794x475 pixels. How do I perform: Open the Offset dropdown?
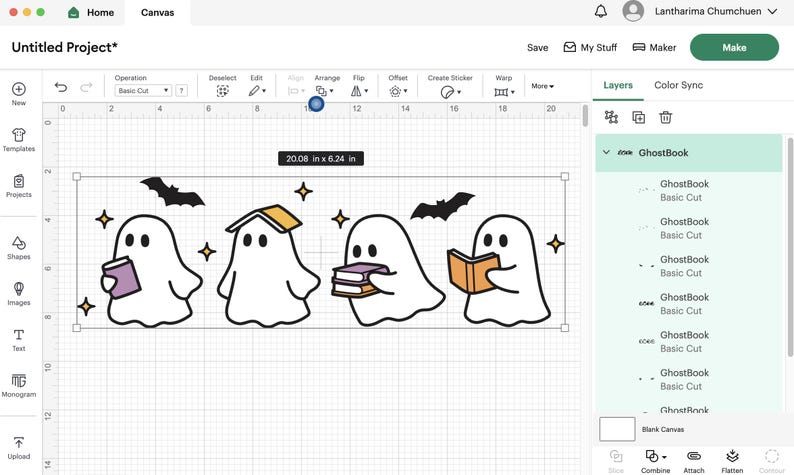point(398,91)
